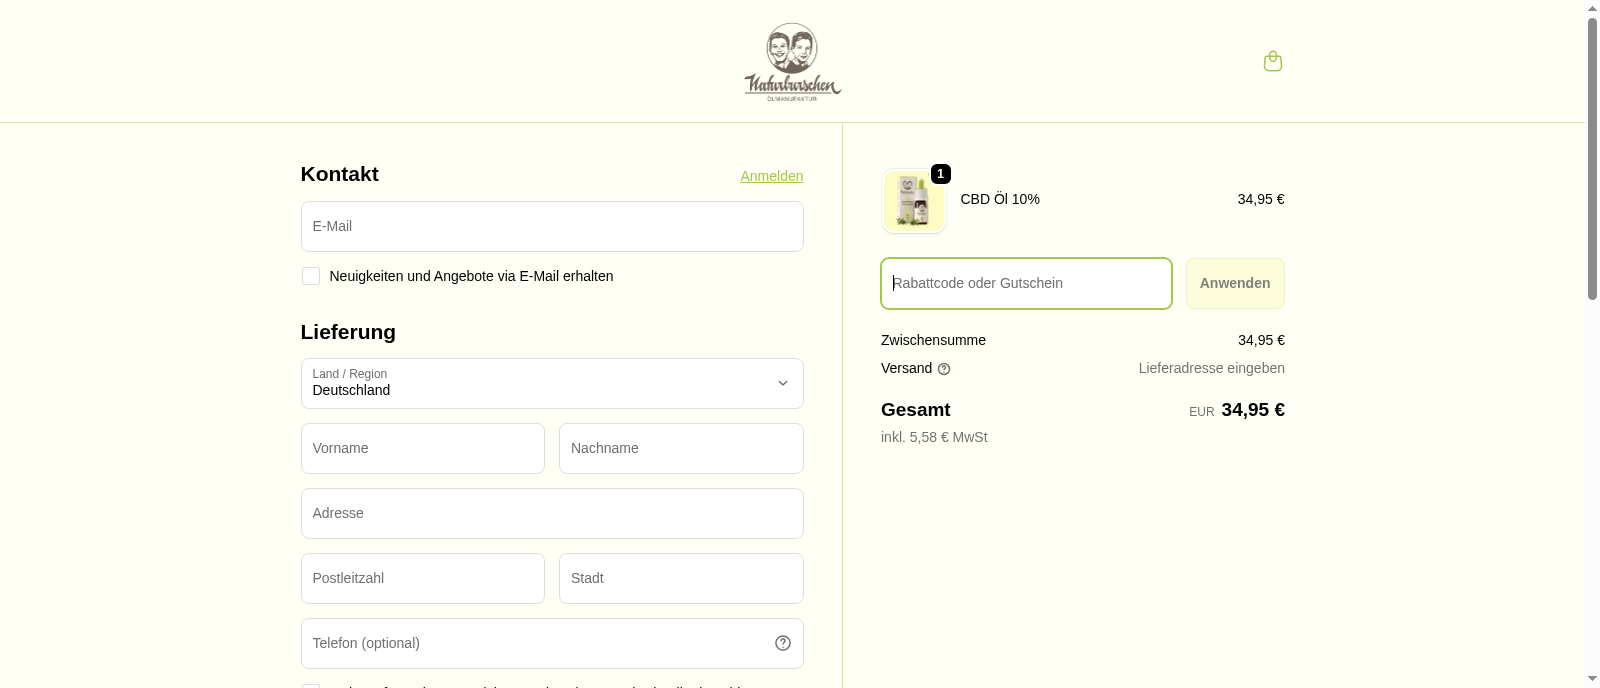This screenshot has width=1600, height=688.
Task: Open the shopping bag icon
Action: pyautogui.click(x=1272, y=61)
